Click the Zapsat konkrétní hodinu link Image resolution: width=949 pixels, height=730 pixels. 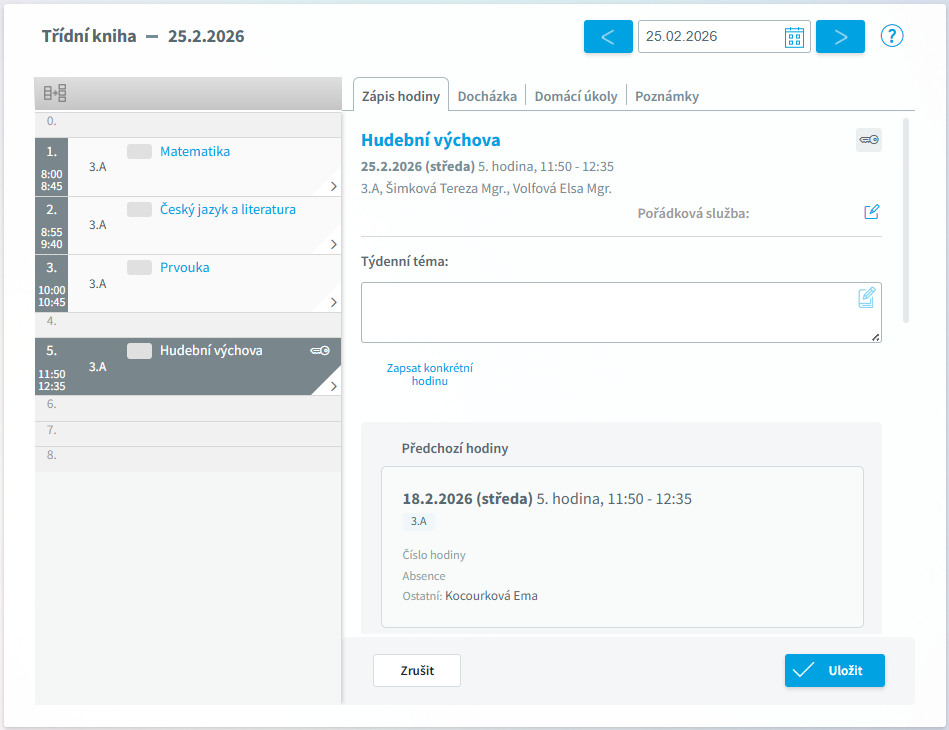pyautogui.click(x=429, y=374)
